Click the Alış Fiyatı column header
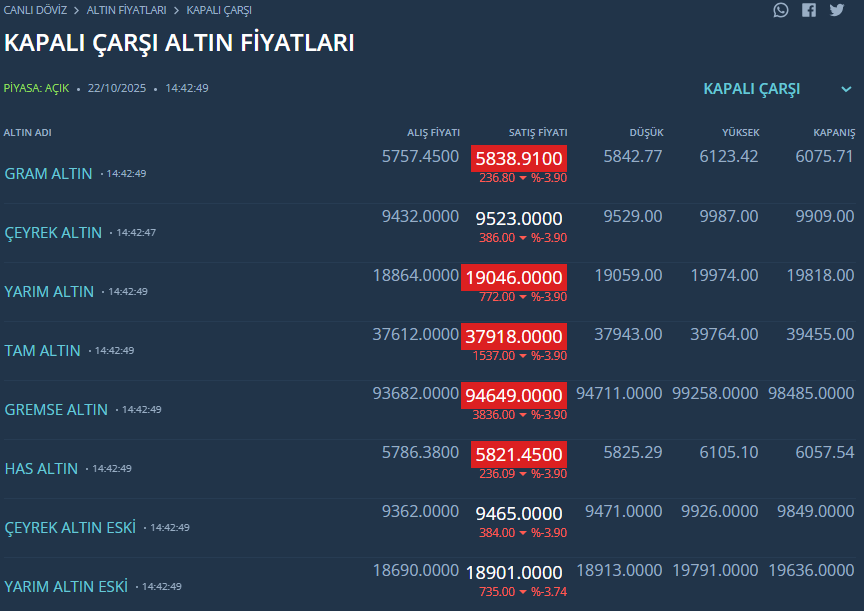Image resolution: width=864 pixels, height=611 pixels. (x=433, y=133)
